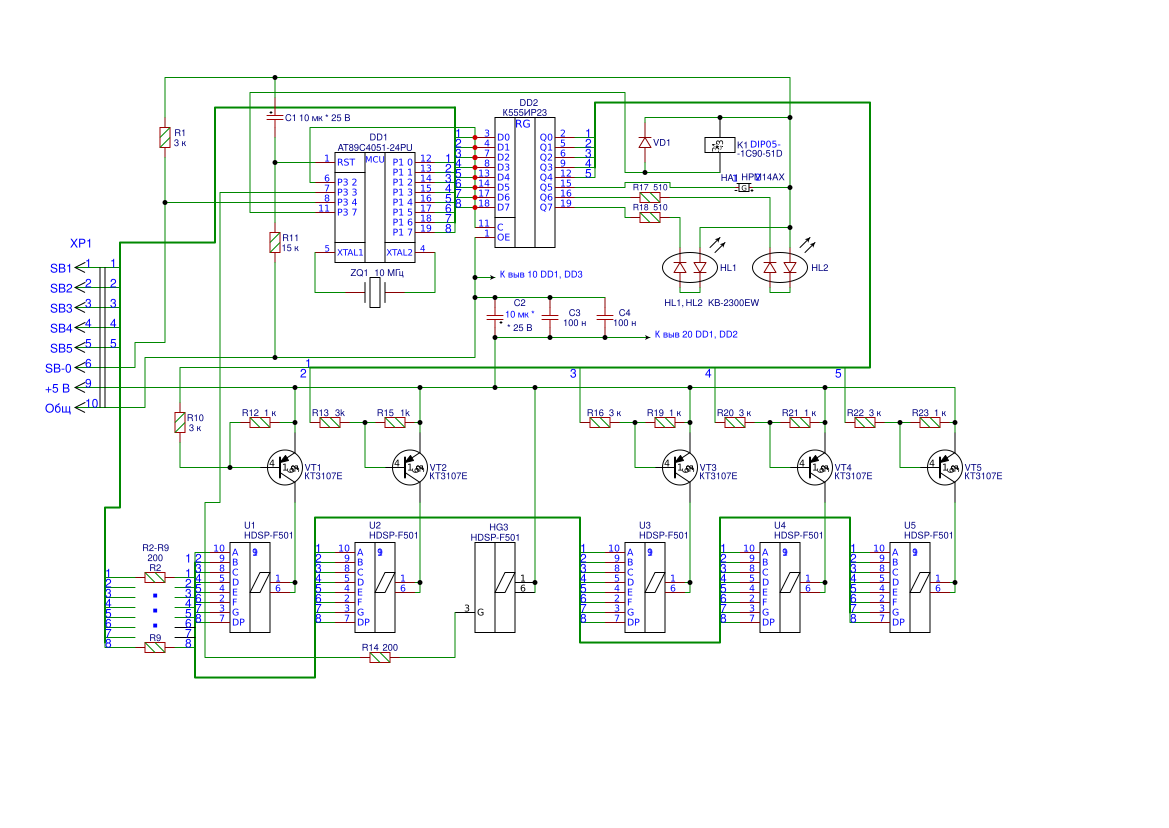The height and width of the screenshot is (828, 1169).
Task: Select resistor R18 symbol
Action: (x=650, y=218)
